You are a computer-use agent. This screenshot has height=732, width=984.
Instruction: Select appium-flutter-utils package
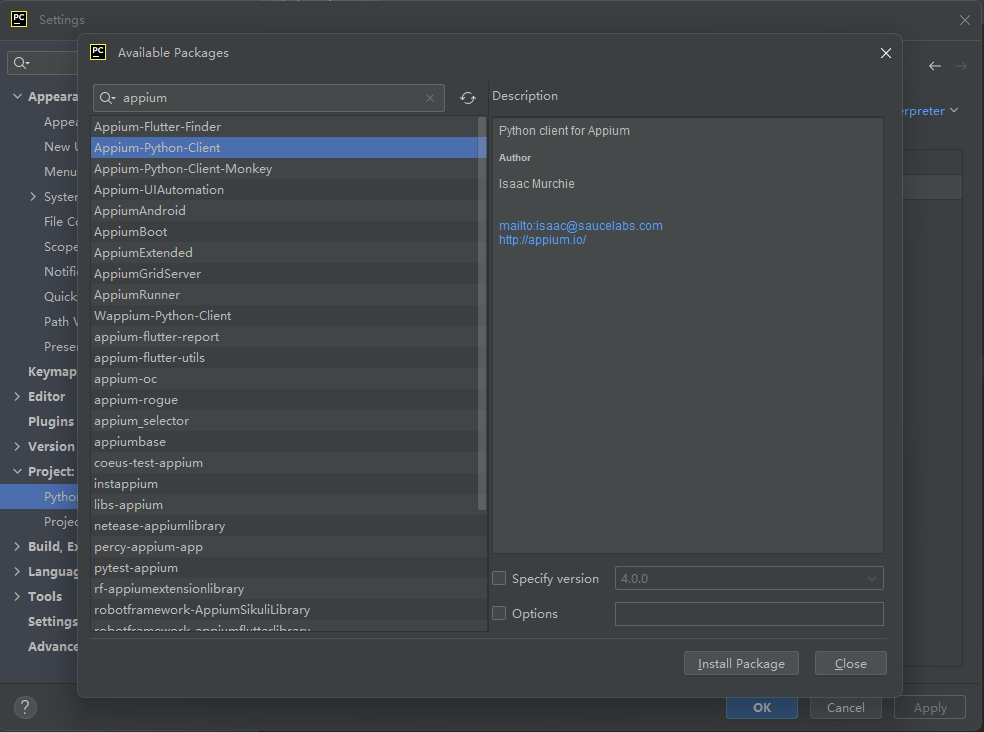coord(284,358)
